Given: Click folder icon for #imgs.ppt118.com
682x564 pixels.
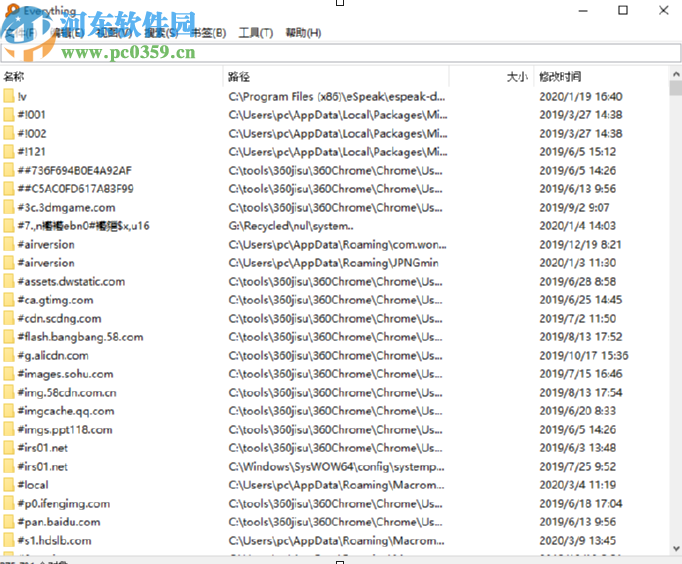Looking at the screenshot, I should [x=9, y=429].
